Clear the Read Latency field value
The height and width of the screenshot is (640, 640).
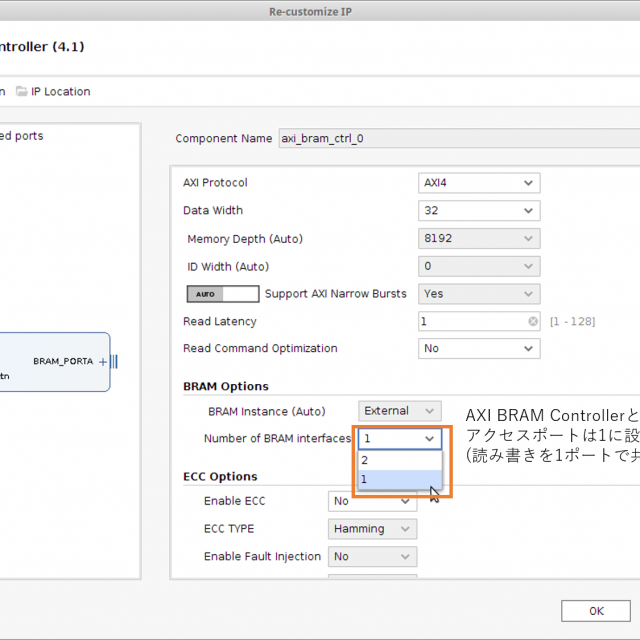click(533, 322)
